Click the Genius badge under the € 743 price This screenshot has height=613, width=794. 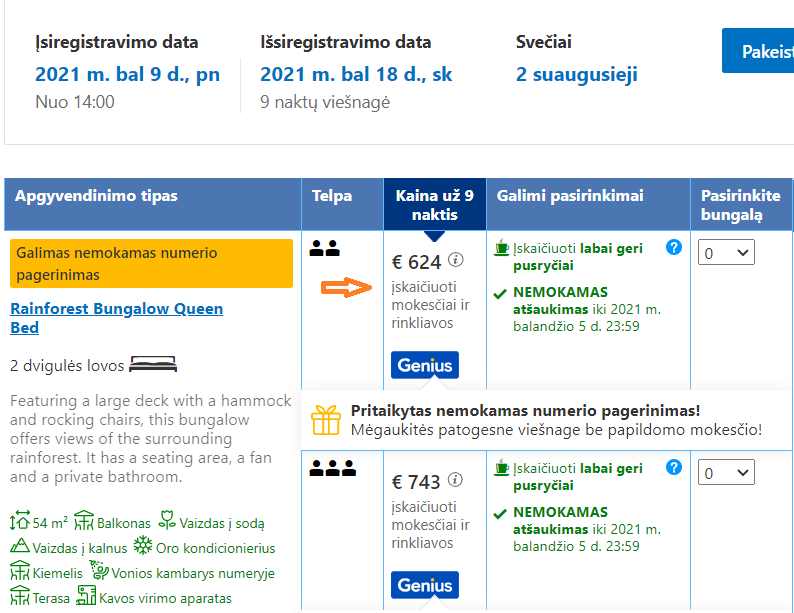click(424, 585)
